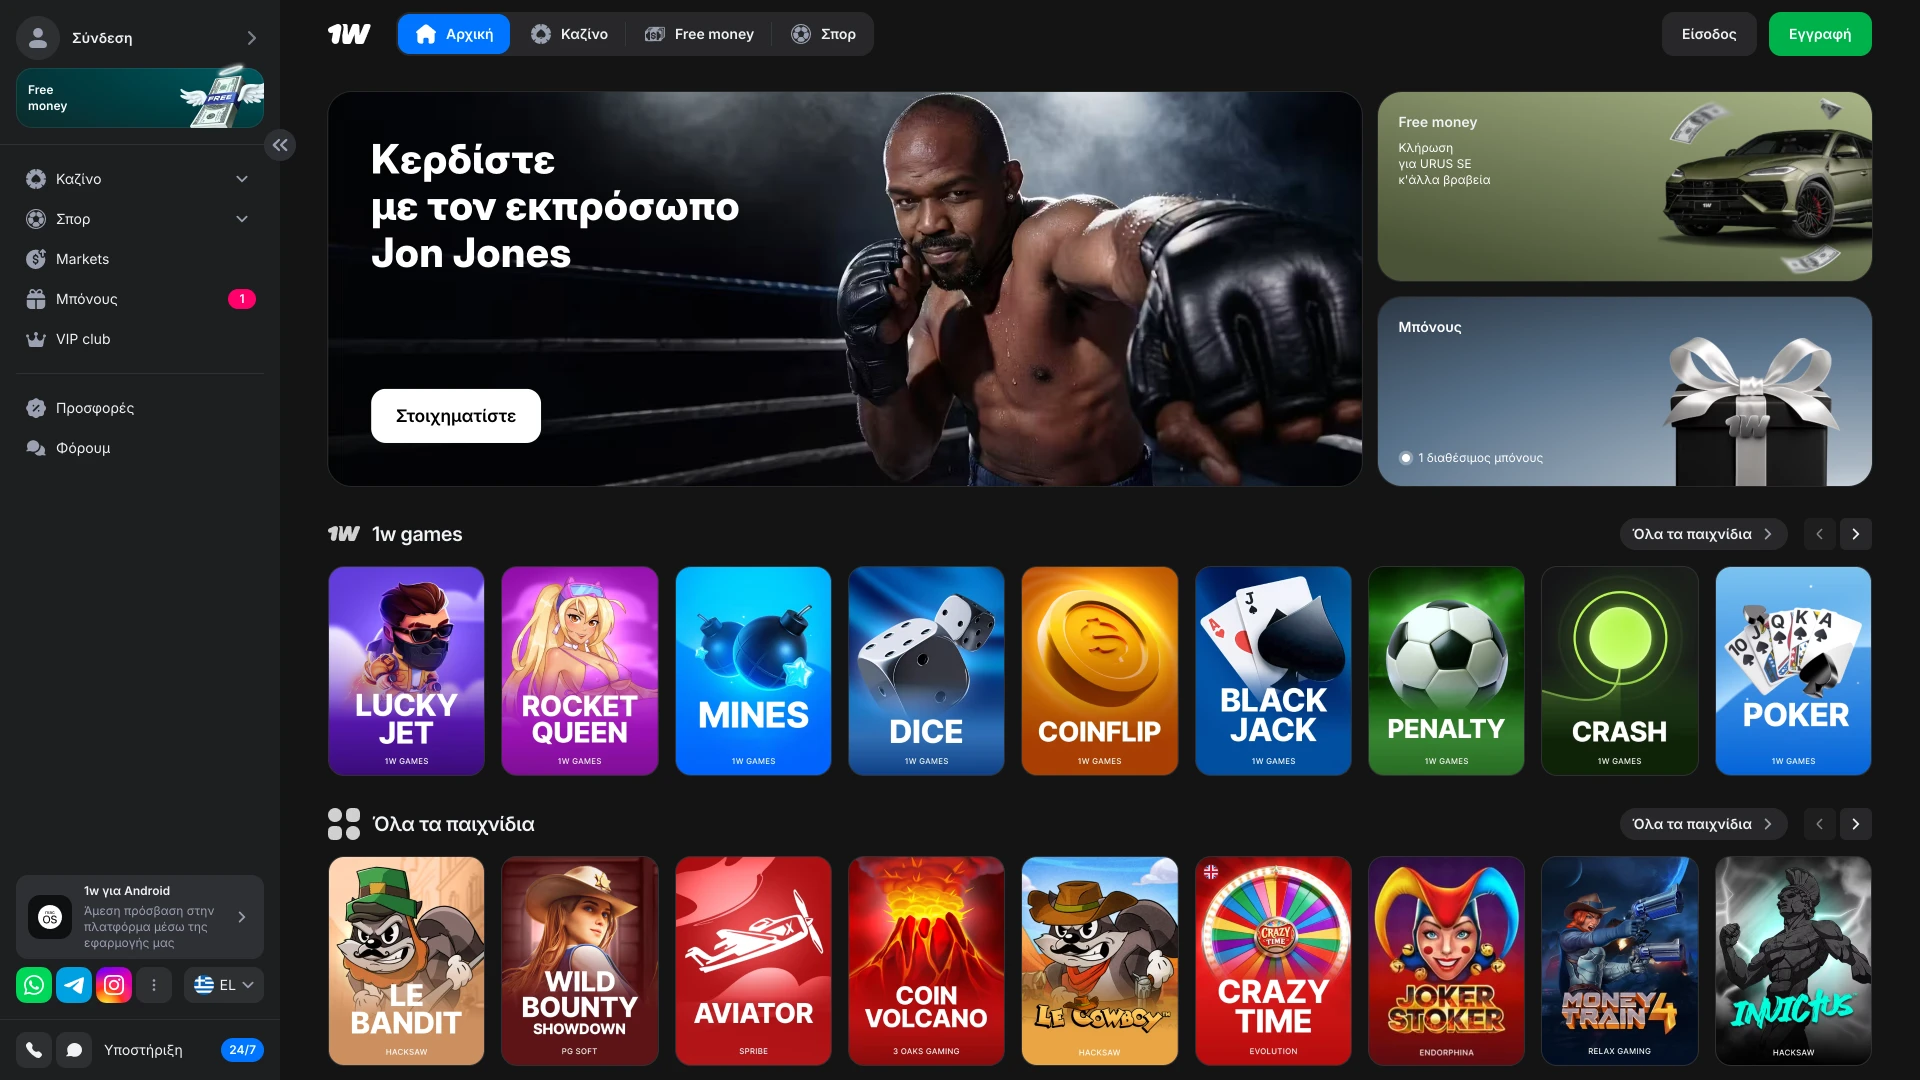This screenshot has width=1920, height=1080.
Task: Open more social links dots icon
Action: coord(154,985)
